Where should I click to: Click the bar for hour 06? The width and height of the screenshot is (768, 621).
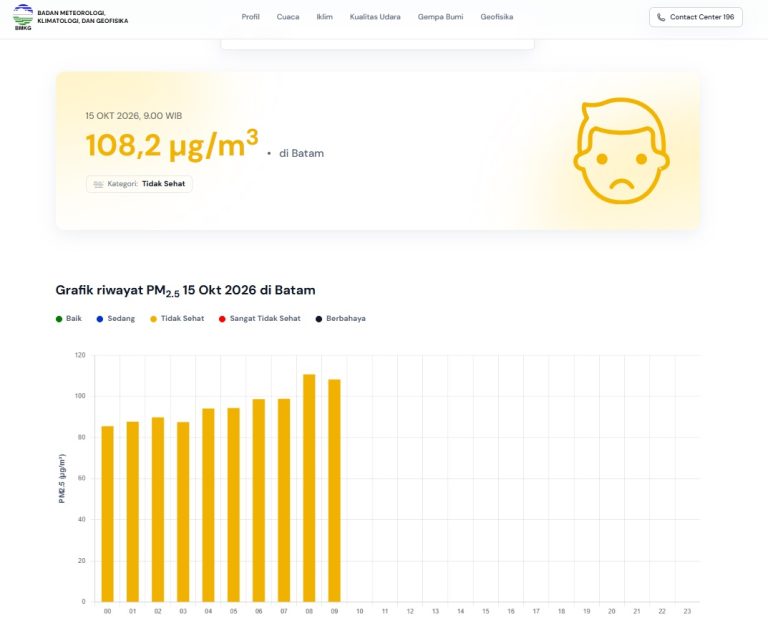pos(259,500)
